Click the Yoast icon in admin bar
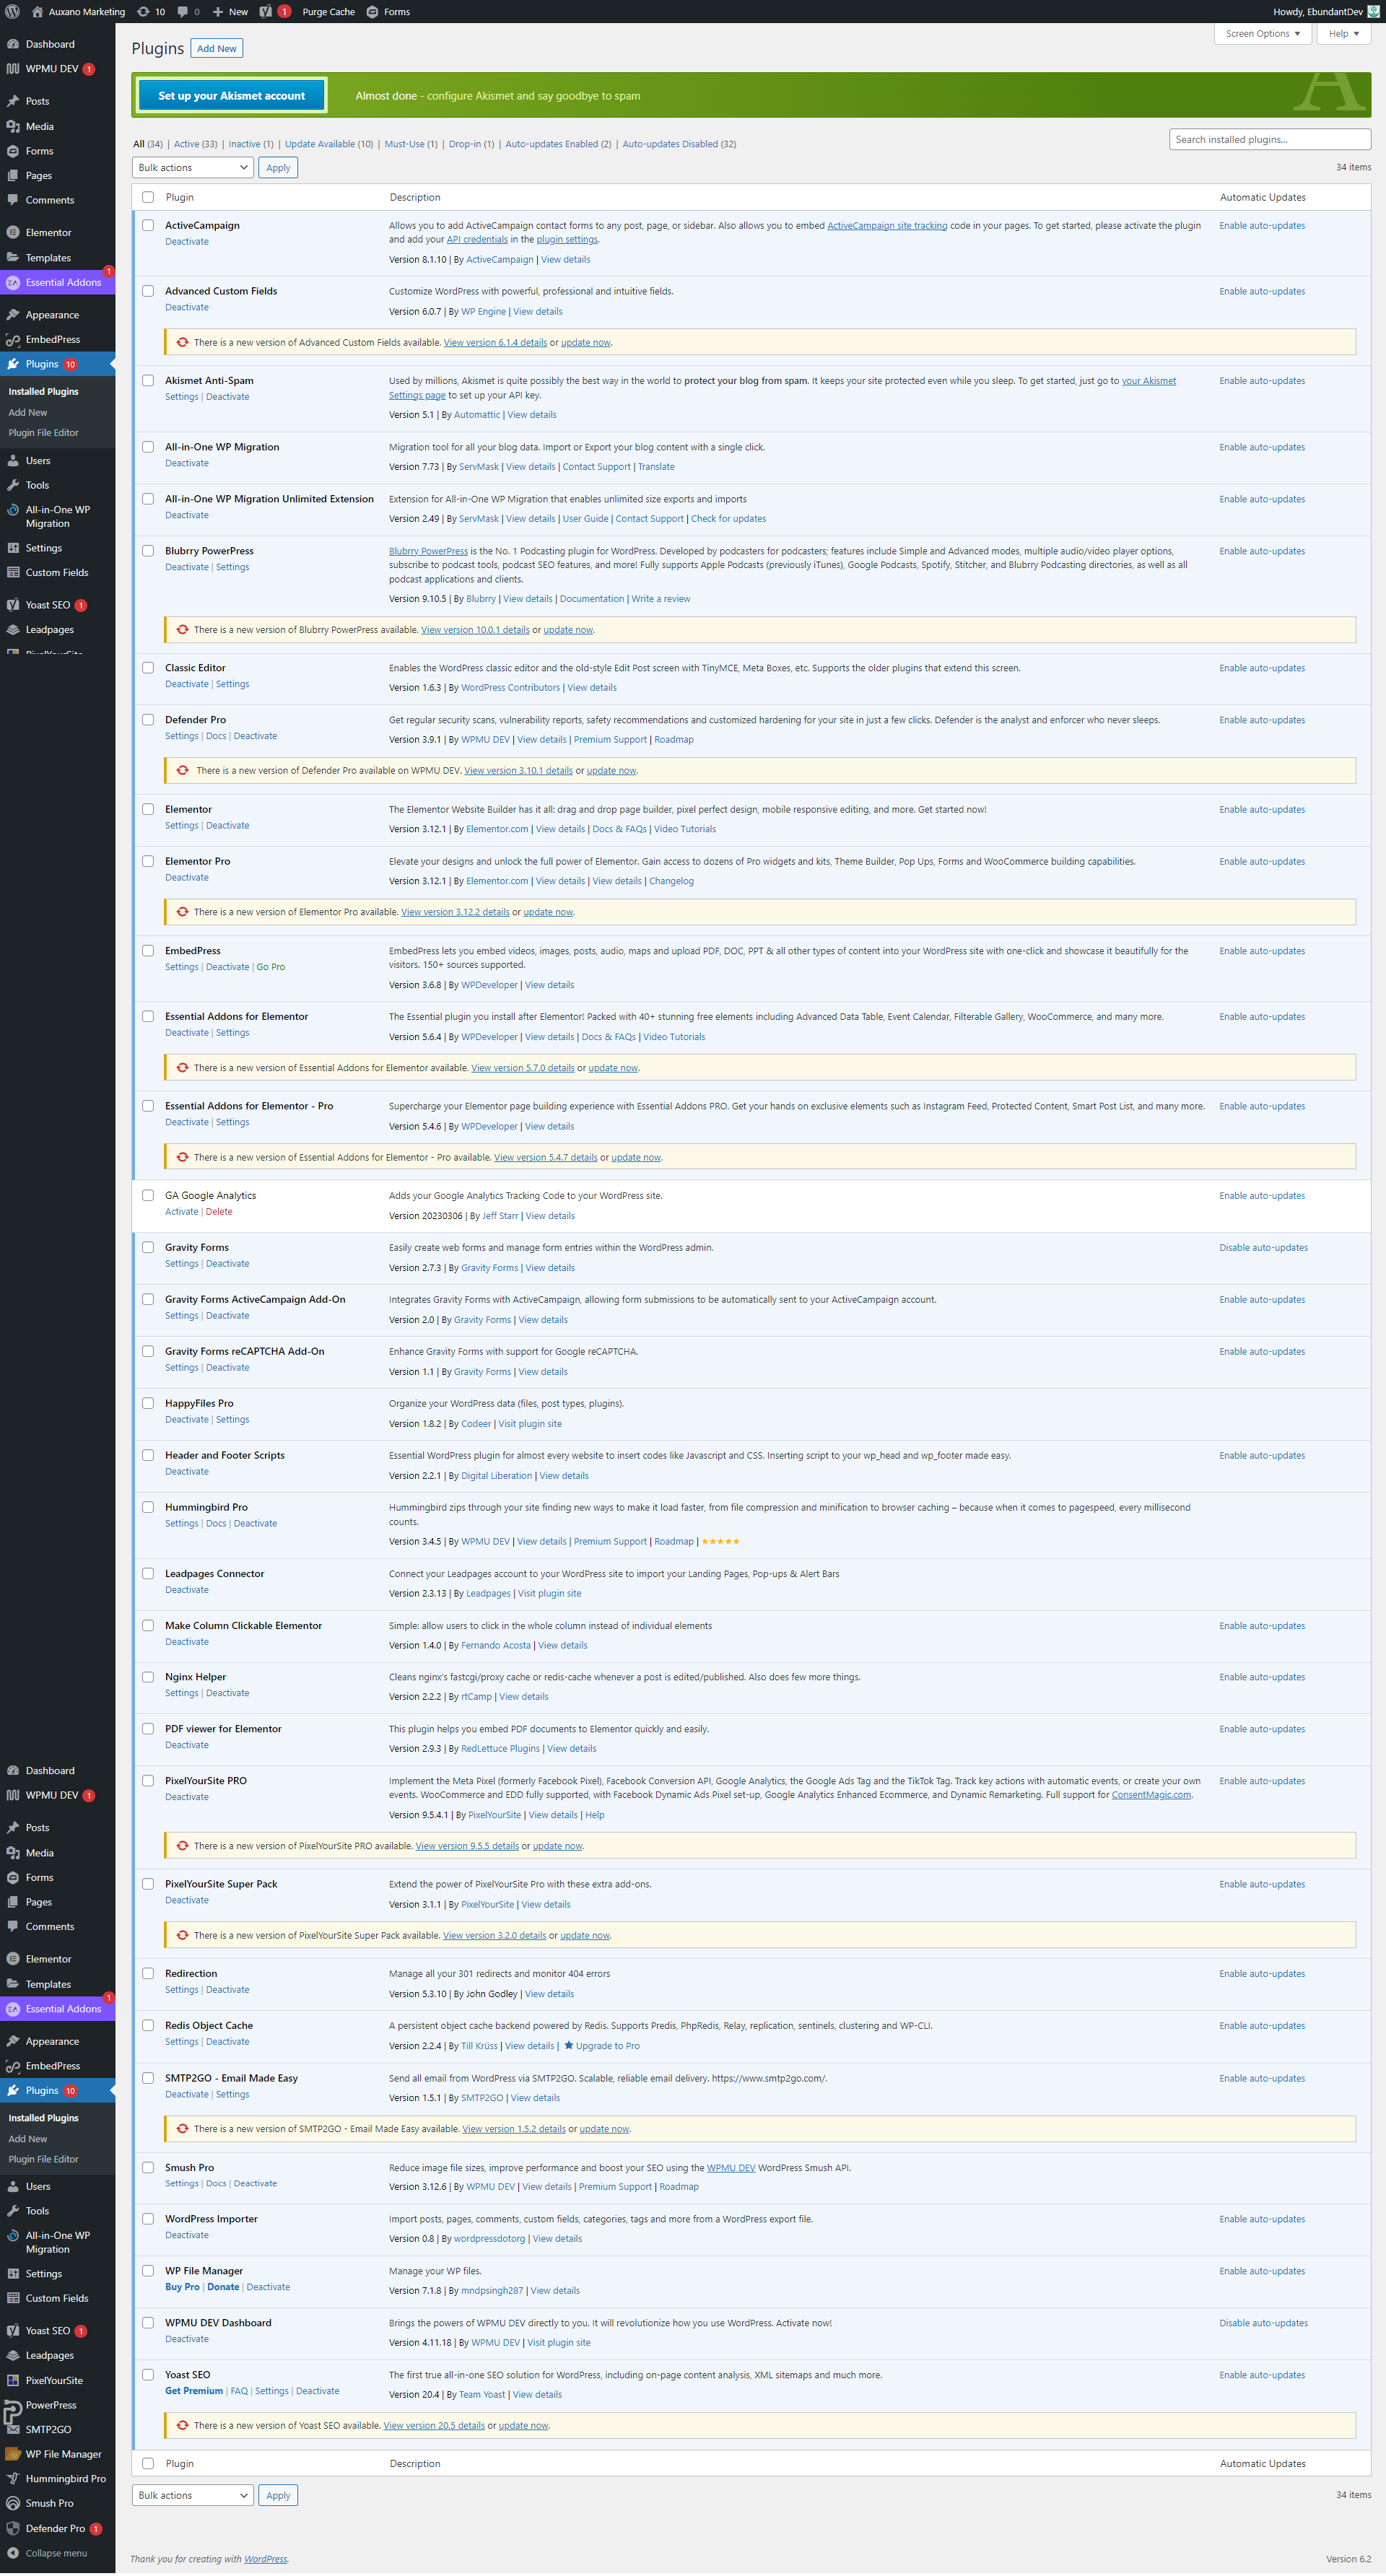The width and height of the screenshot is (1386, 2576). (x=265, y=12)
